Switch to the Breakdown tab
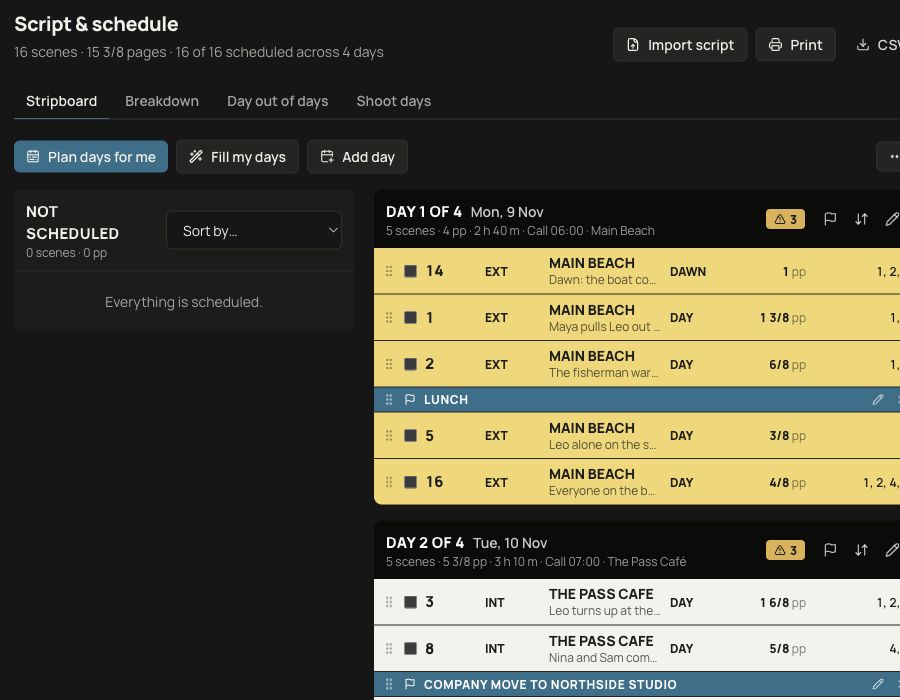Screen dimensions: 900x700 [162, 101]
